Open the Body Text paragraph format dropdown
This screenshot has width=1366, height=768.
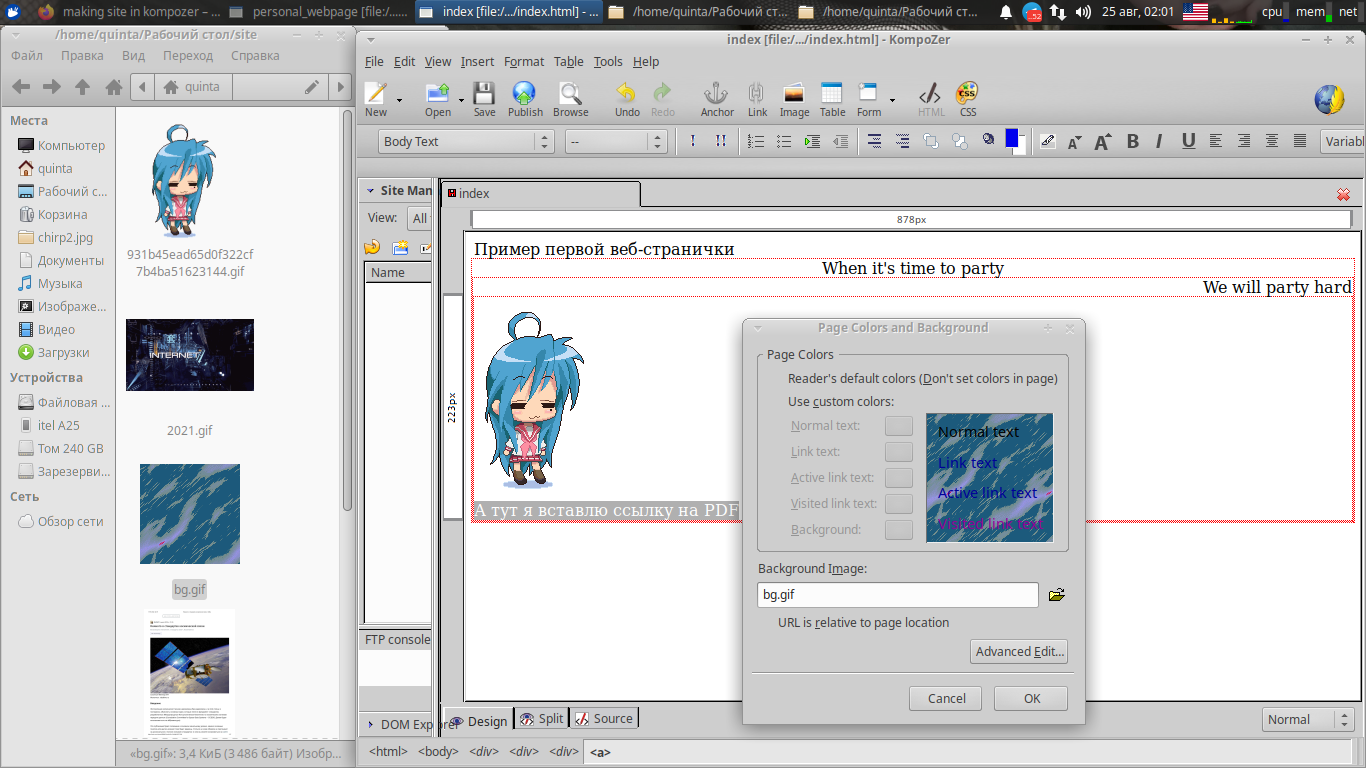point(467,142)
